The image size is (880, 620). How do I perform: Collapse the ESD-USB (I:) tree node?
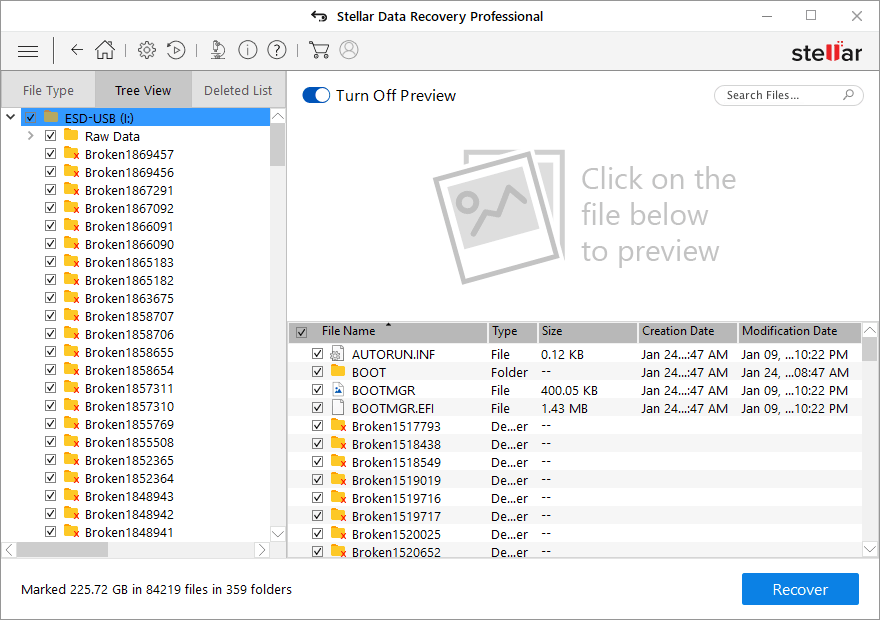point(11,118)
